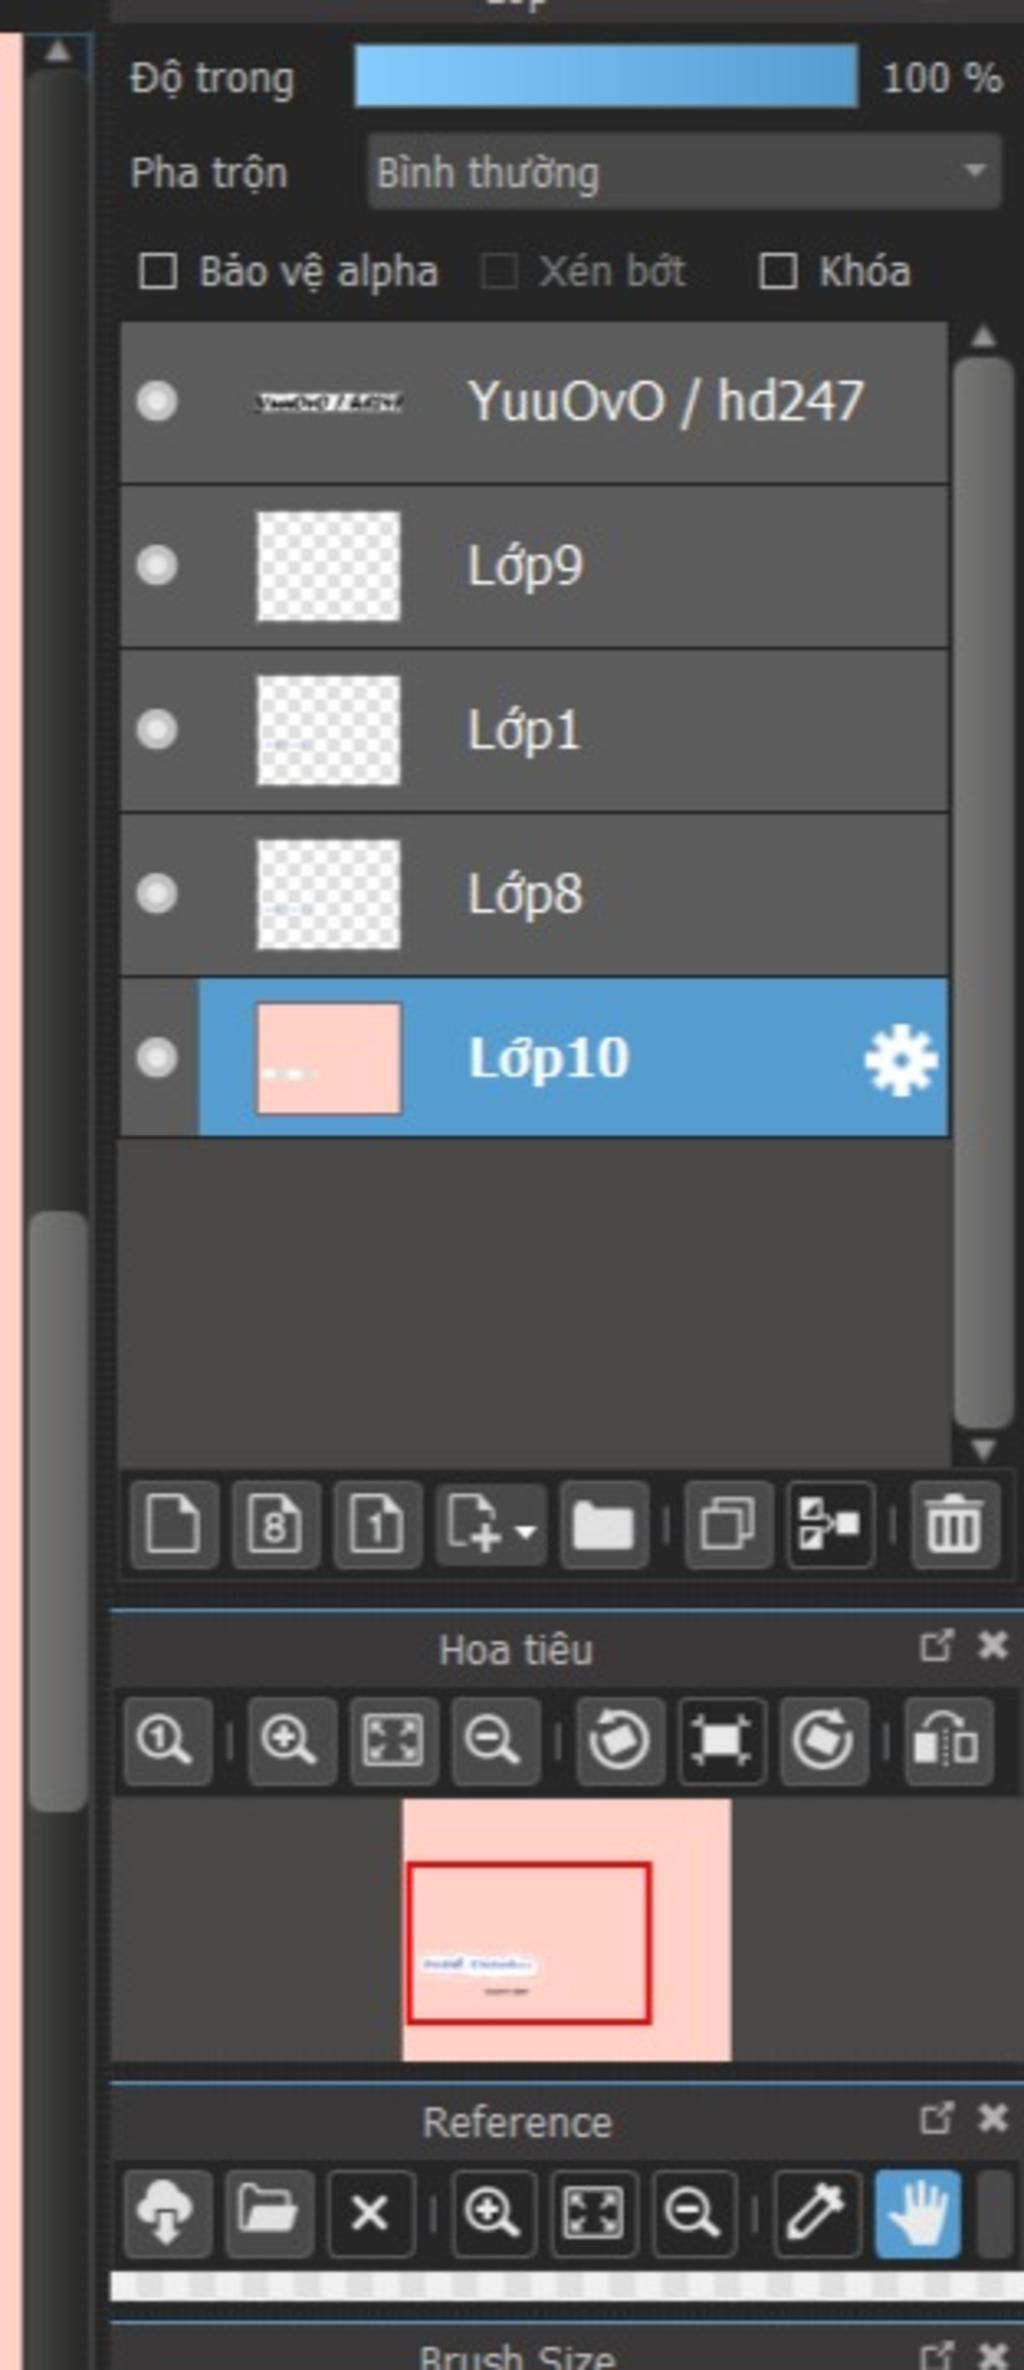This screenshot has height=2370, width=1024.
Task: Select the Lớp8 layer
Action: click(600, 894)
